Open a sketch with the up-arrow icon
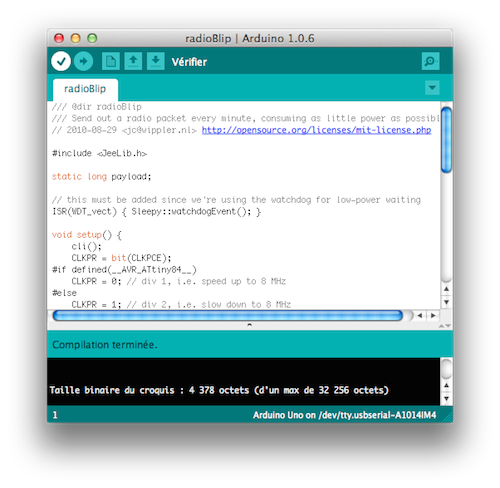Viewport: 500px width, 488px height. pyautogui.click(x=133, y=61)
